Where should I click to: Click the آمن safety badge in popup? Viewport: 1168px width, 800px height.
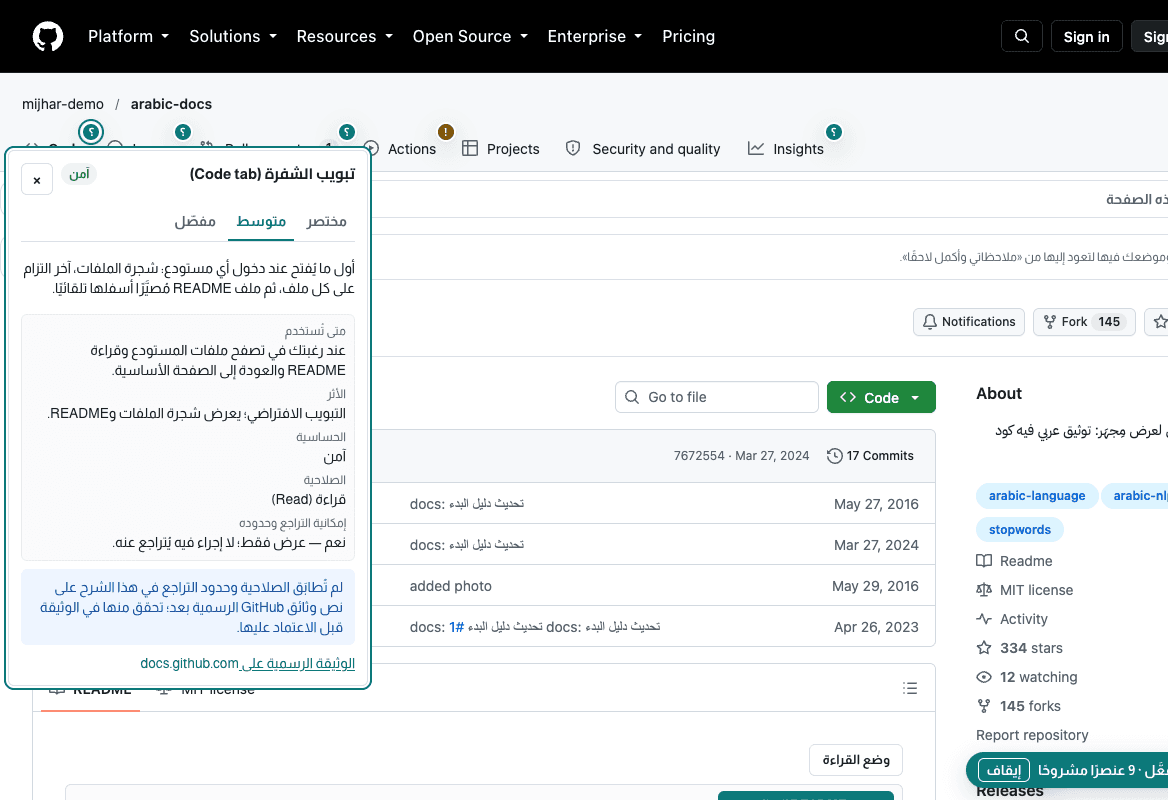point(79,174)
